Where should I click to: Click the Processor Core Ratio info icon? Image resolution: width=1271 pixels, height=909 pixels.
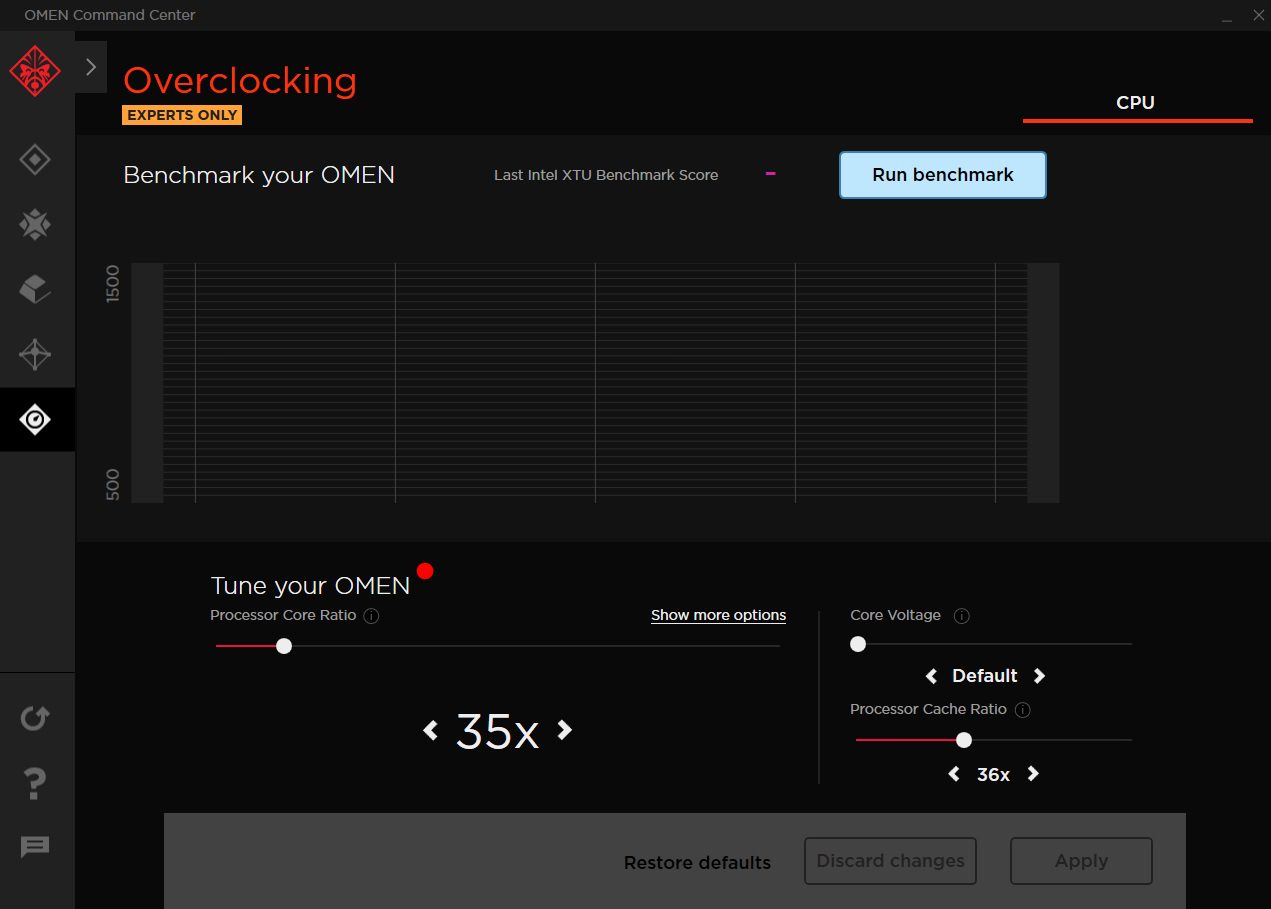click(371, 616)
